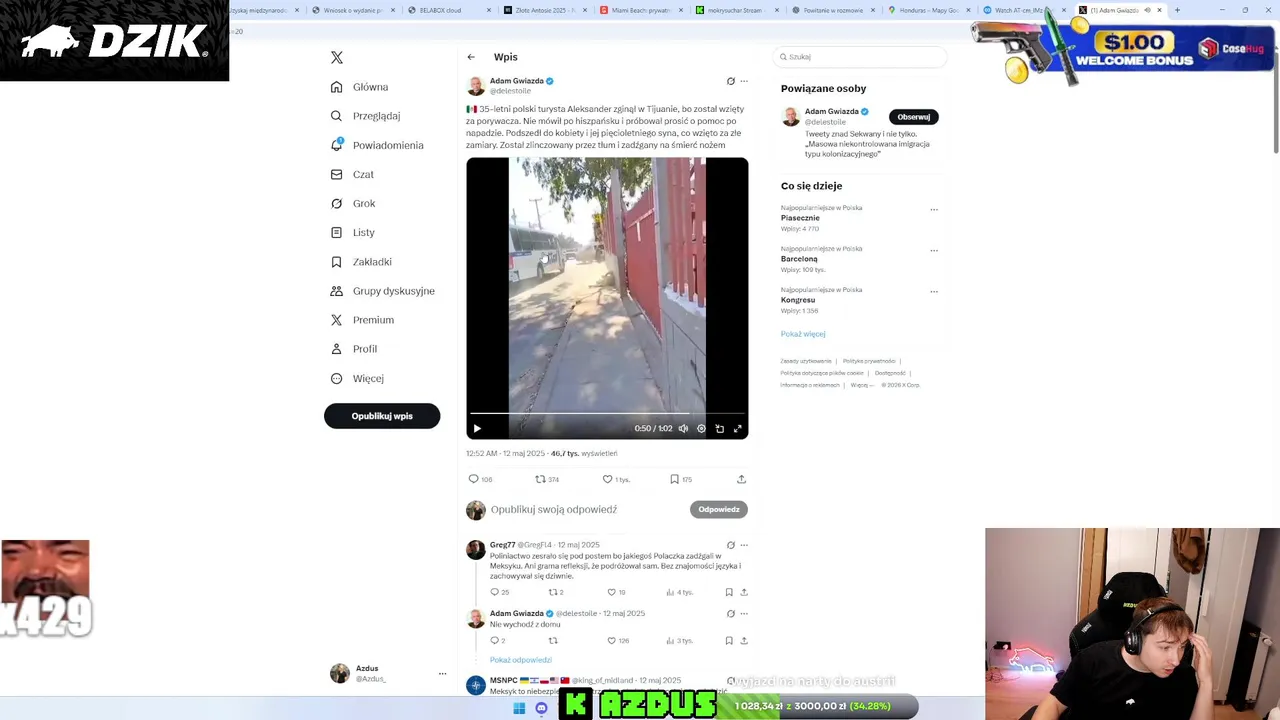Toggle video picture-in-picture mode
This screenshot has width=1280, height=720.
click(x=719, y=428)
